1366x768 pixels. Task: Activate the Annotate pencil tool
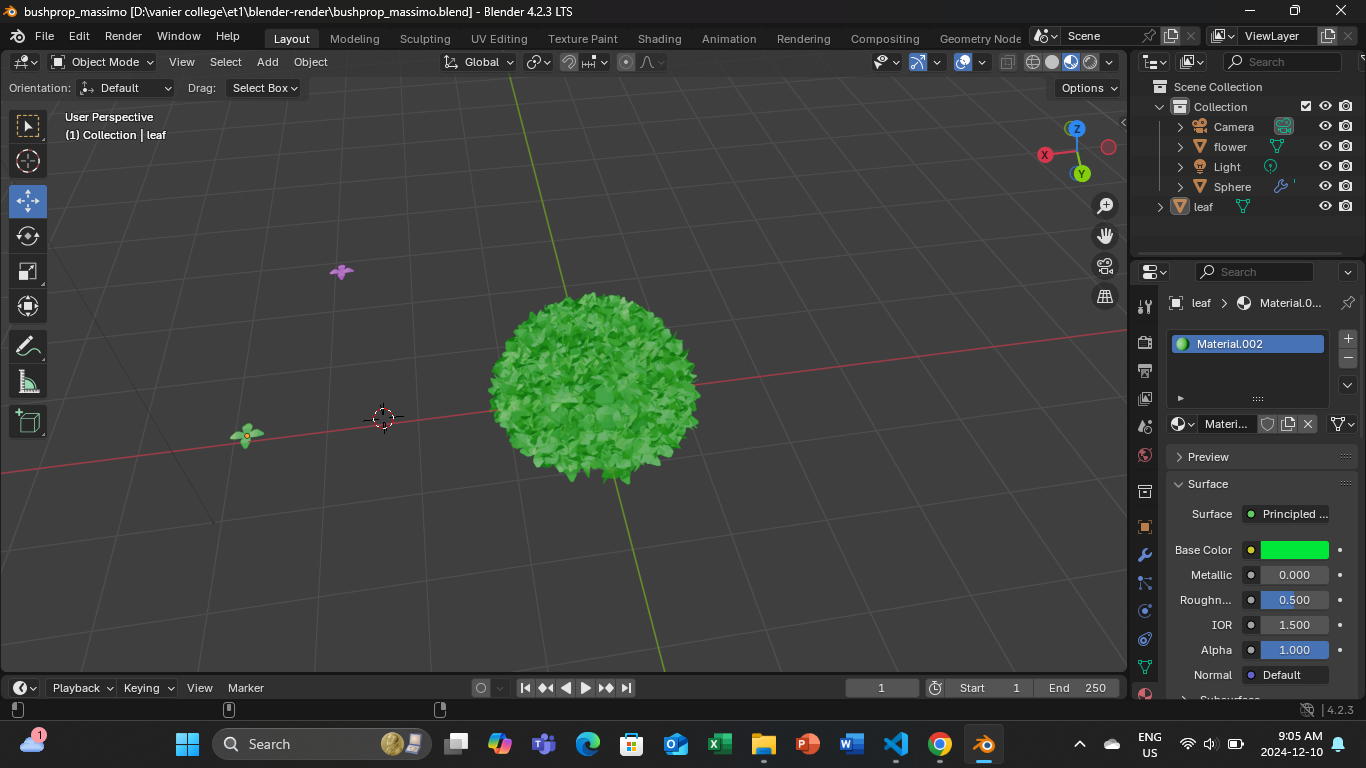tap(28, 347)
